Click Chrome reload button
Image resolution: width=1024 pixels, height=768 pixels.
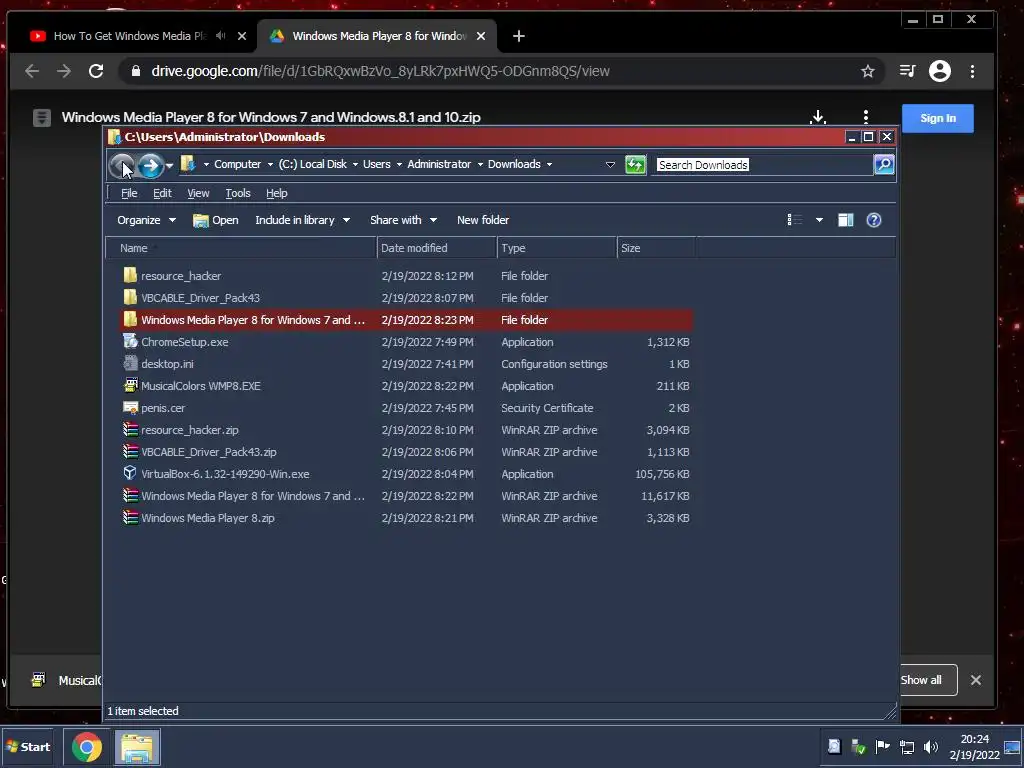click(x=96, y=71)
